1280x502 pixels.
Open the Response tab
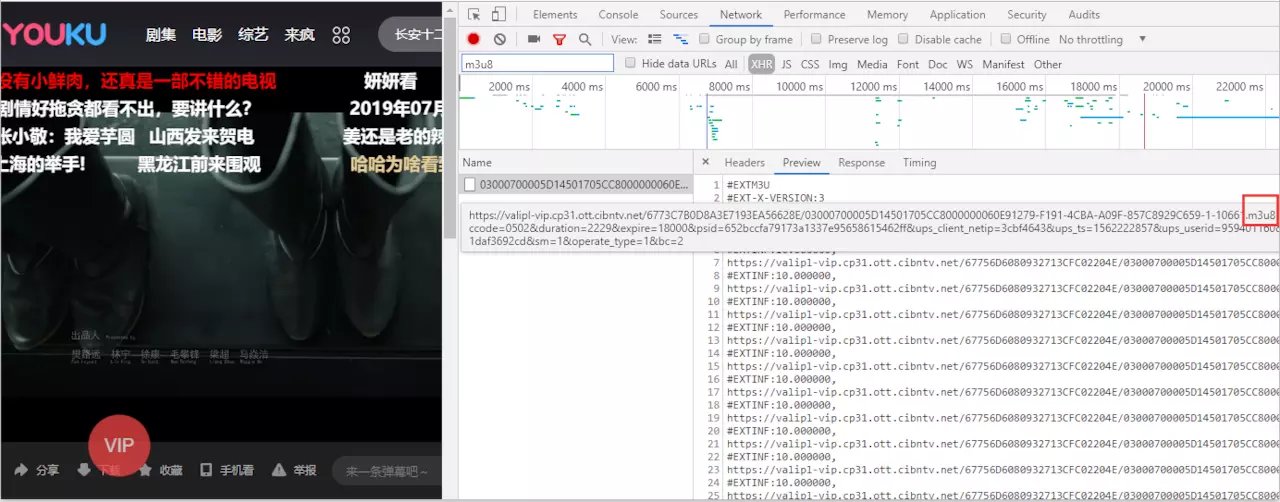click(x=861, y=163)
